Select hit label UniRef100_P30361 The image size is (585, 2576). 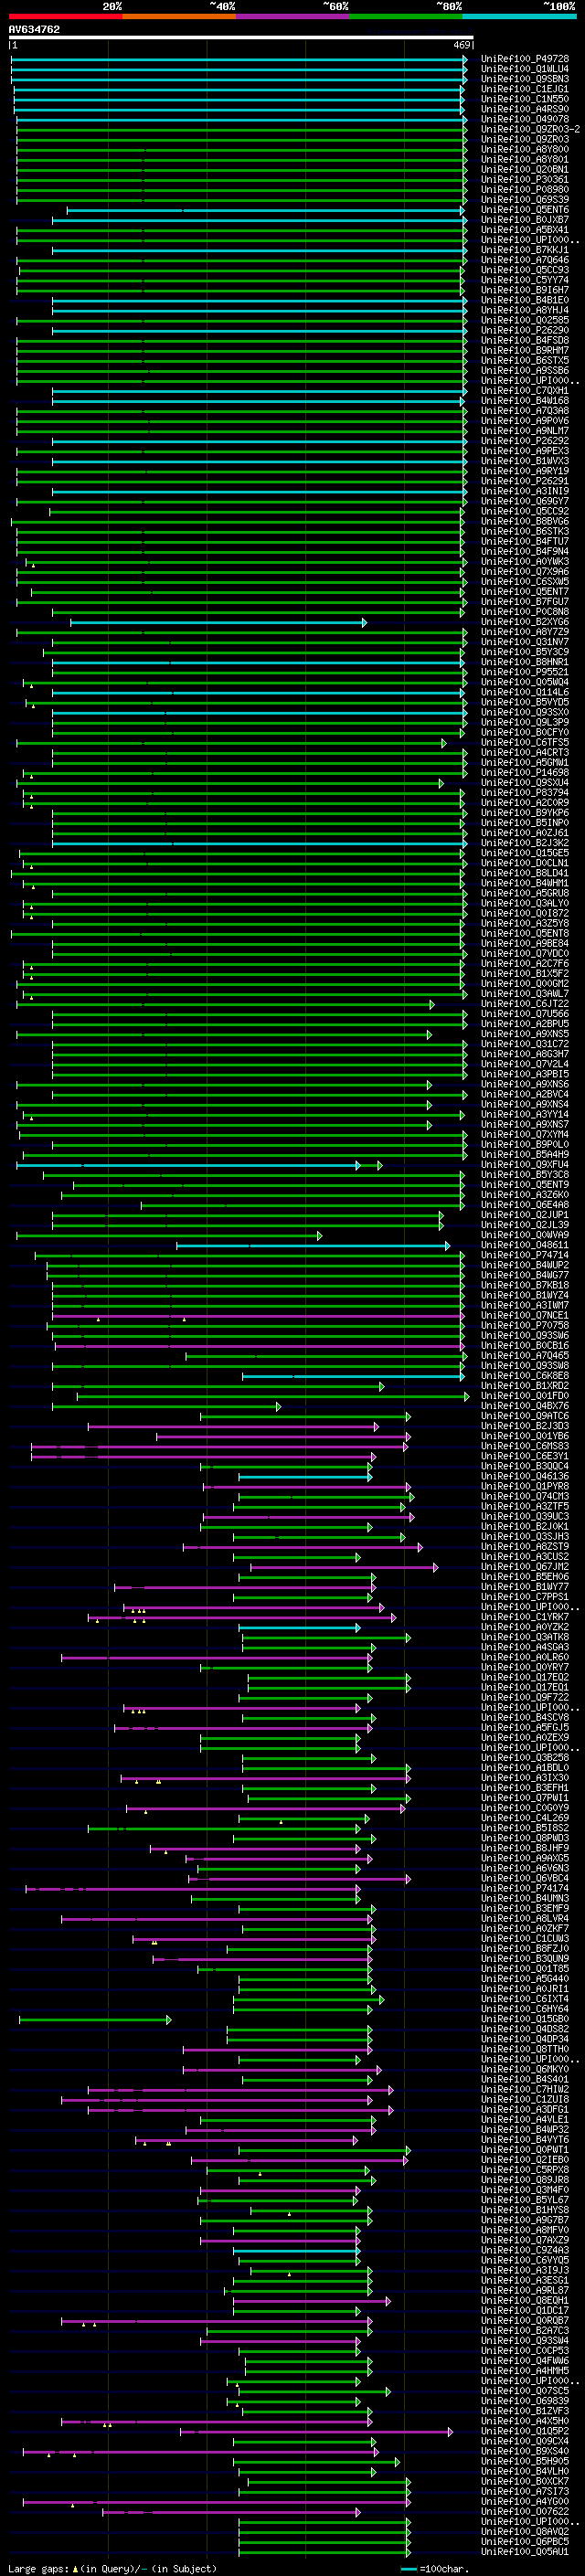(x=525, y=179)
